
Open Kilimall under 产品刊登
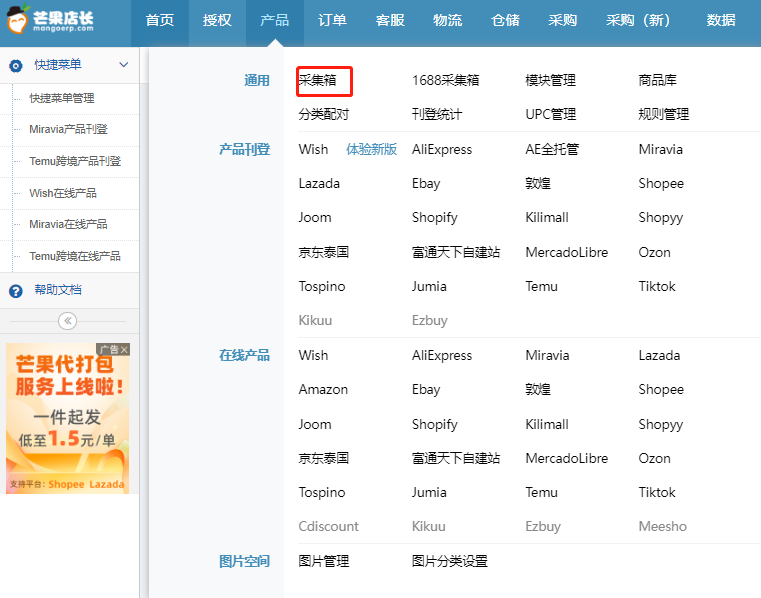click(547, 217)
